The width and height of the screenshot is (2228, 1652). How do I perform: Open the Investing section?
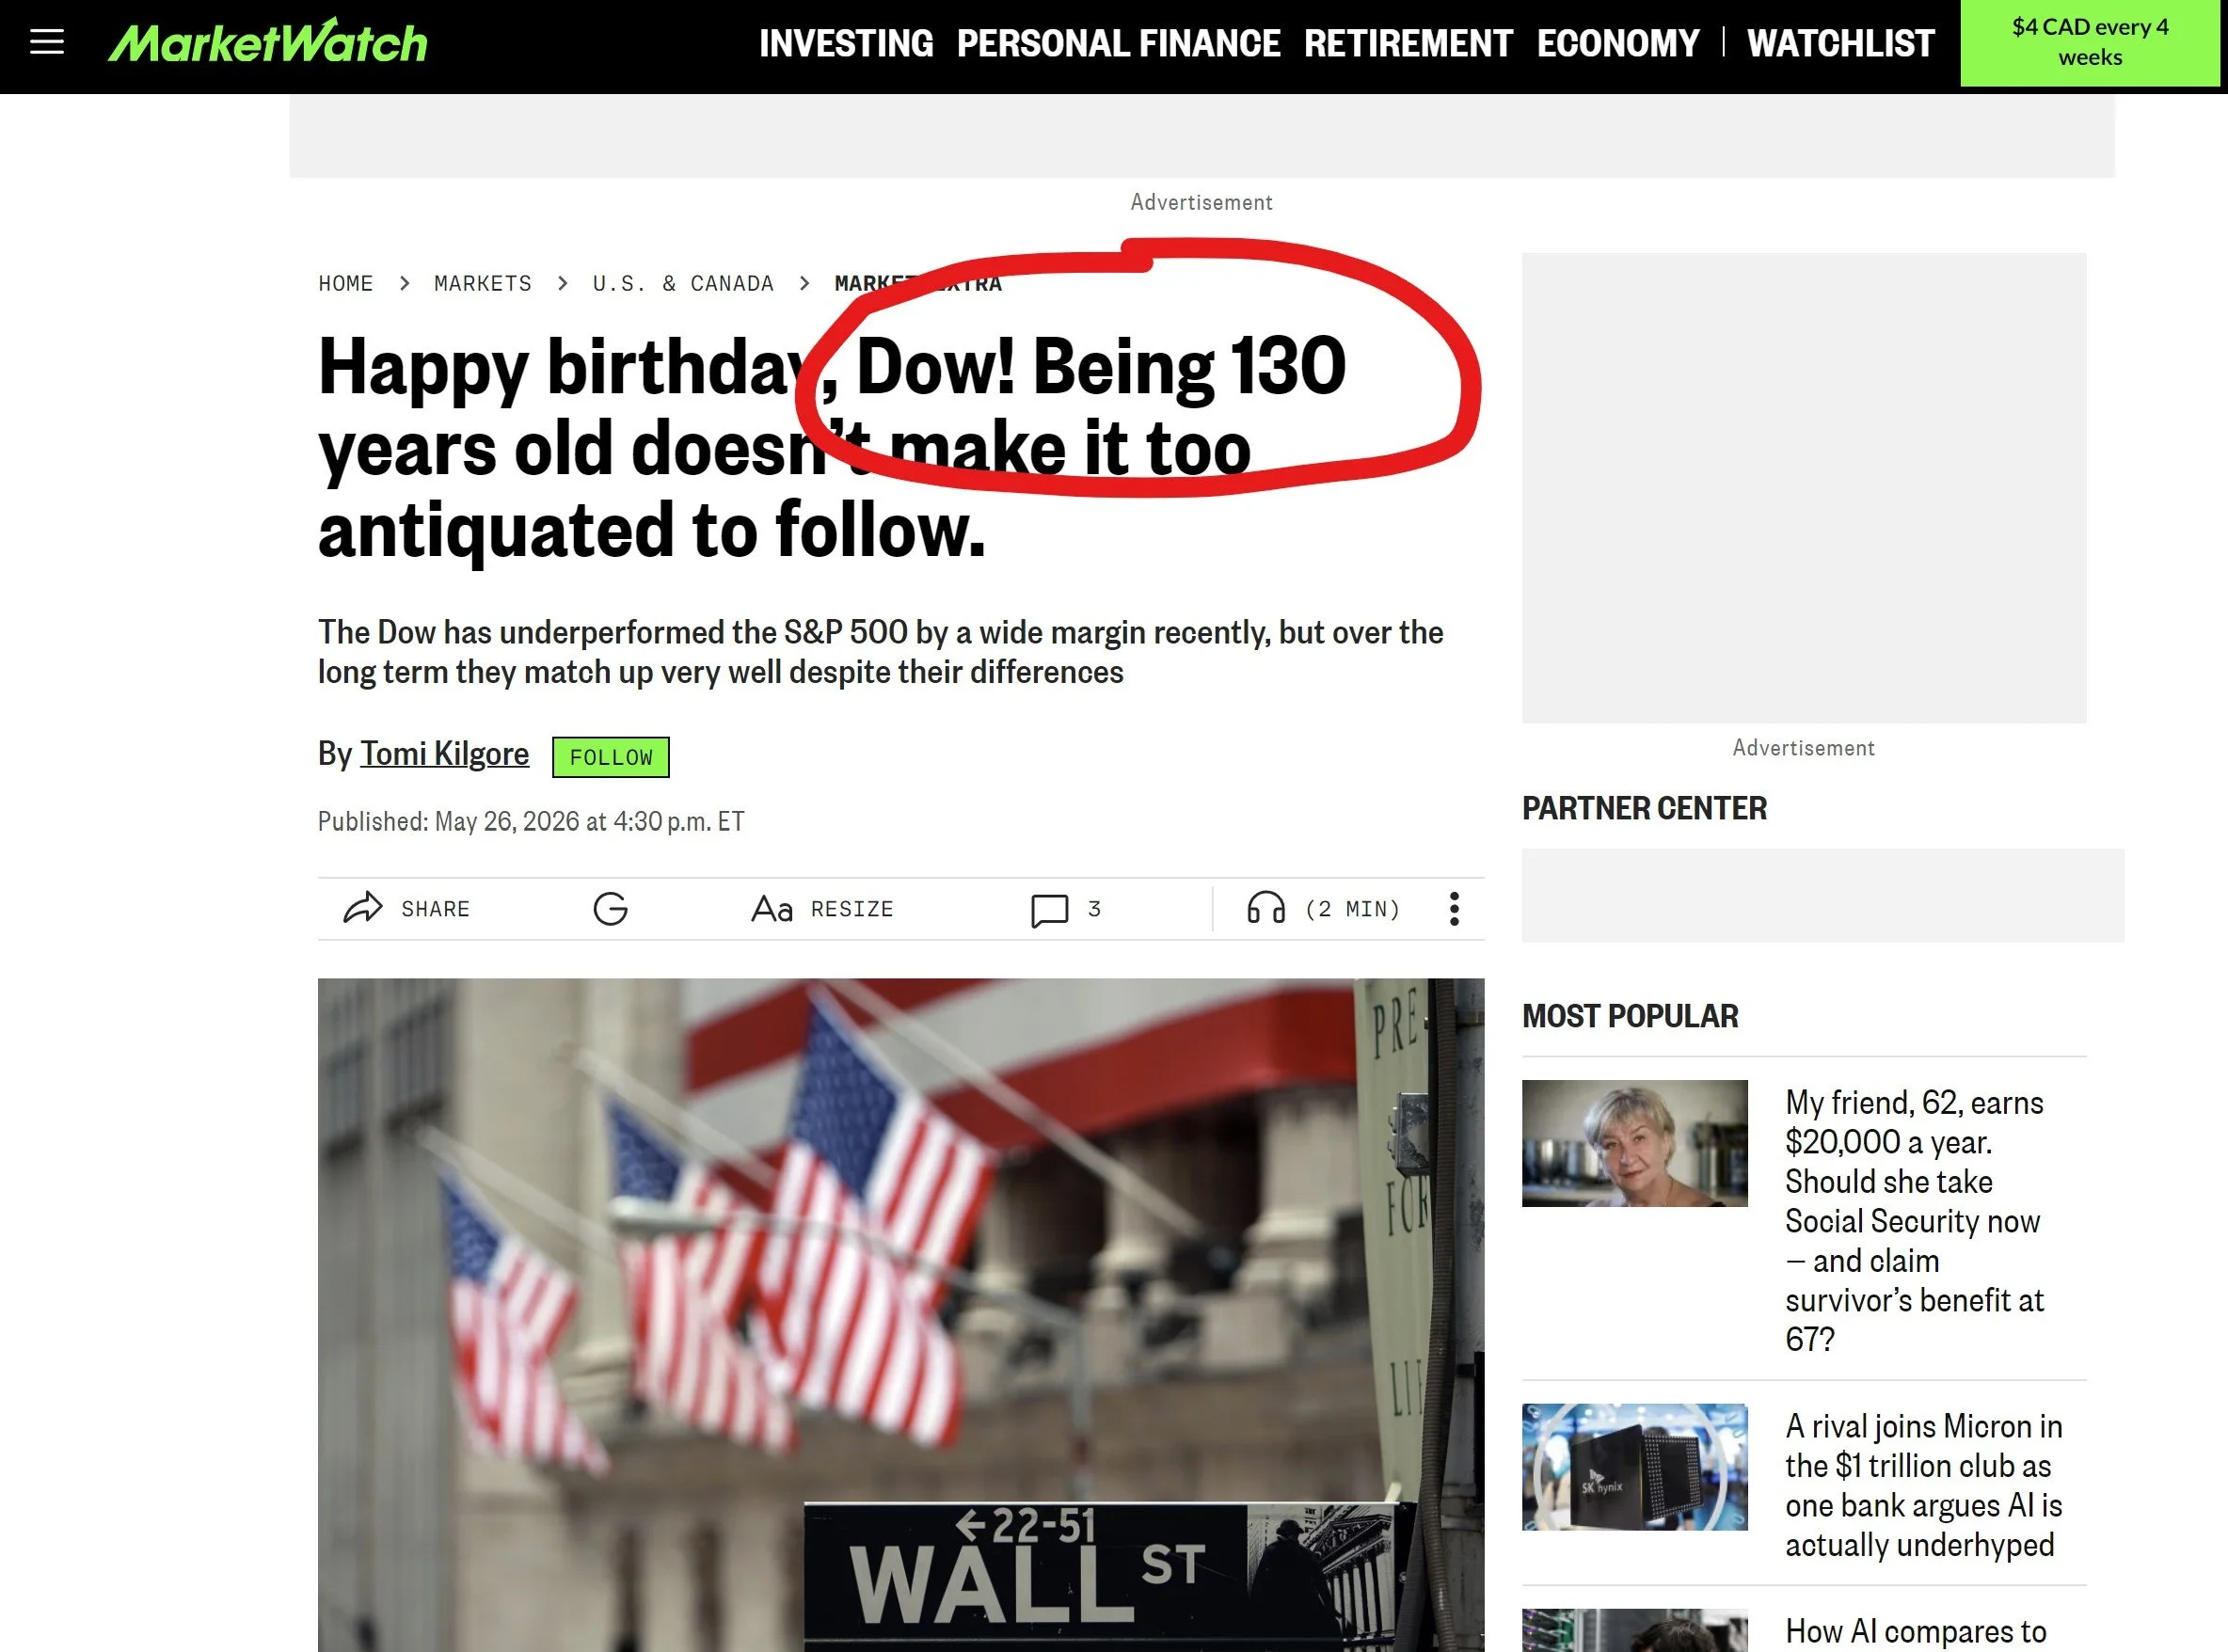(x=845, y=43)
